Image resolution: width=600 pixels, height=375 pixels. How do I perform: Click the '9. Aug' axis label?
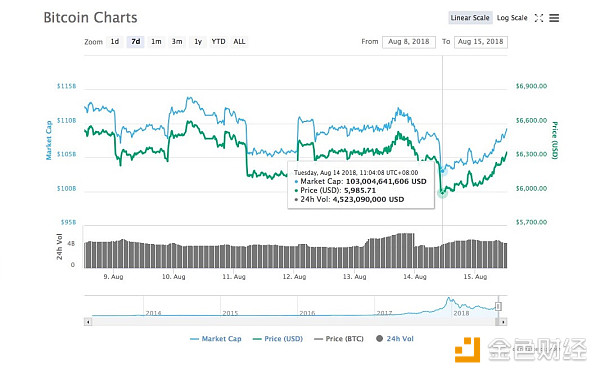tap(113, 277)
